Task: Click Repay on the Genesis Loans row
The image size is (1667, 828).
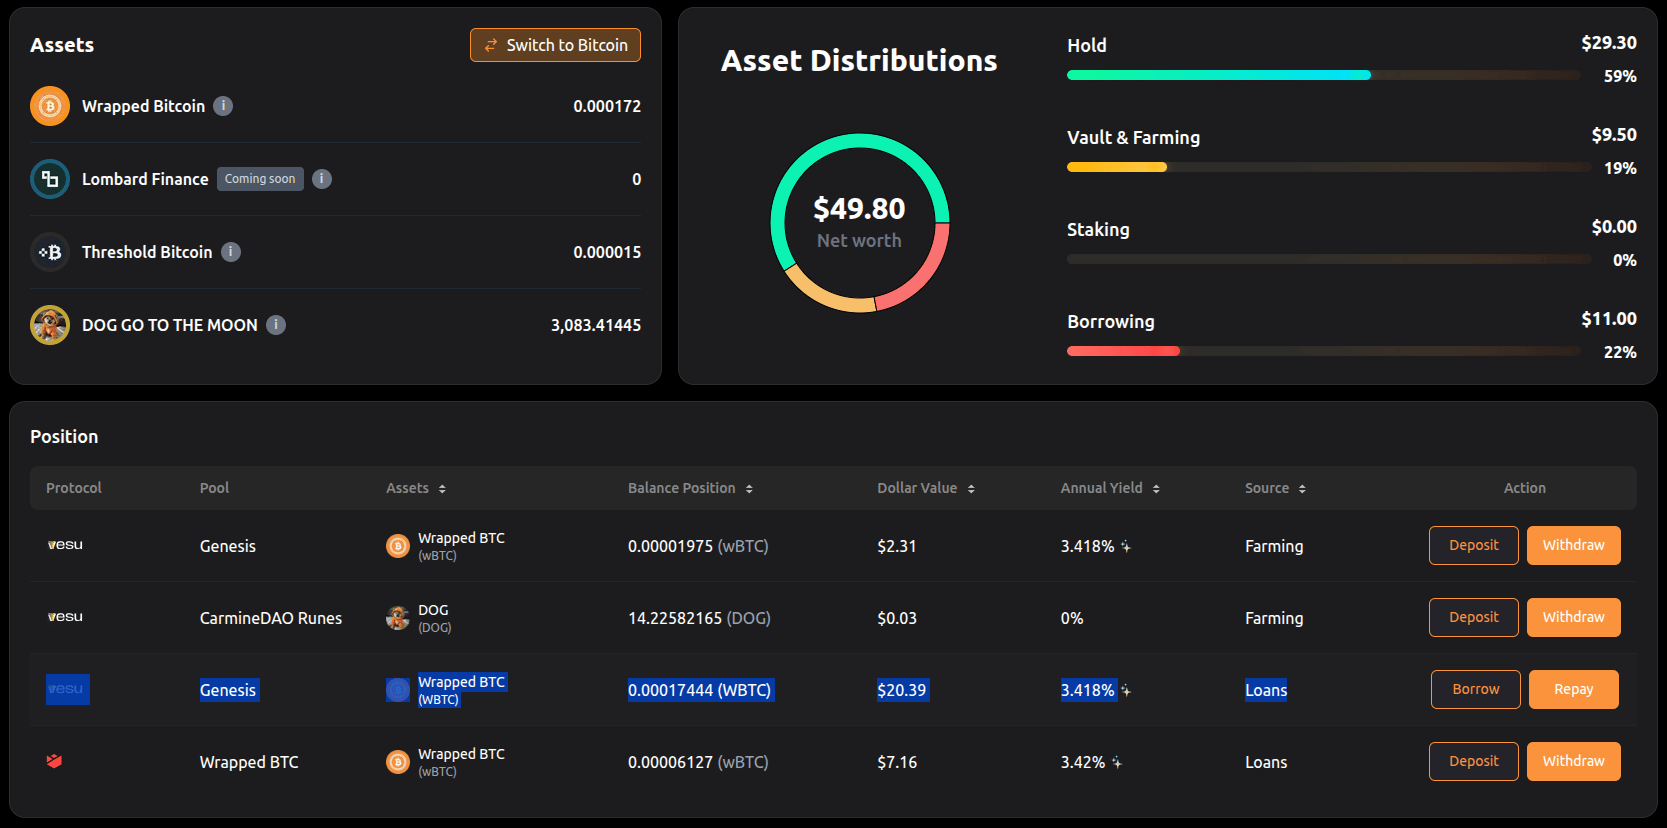Action: coord(1573,689)
